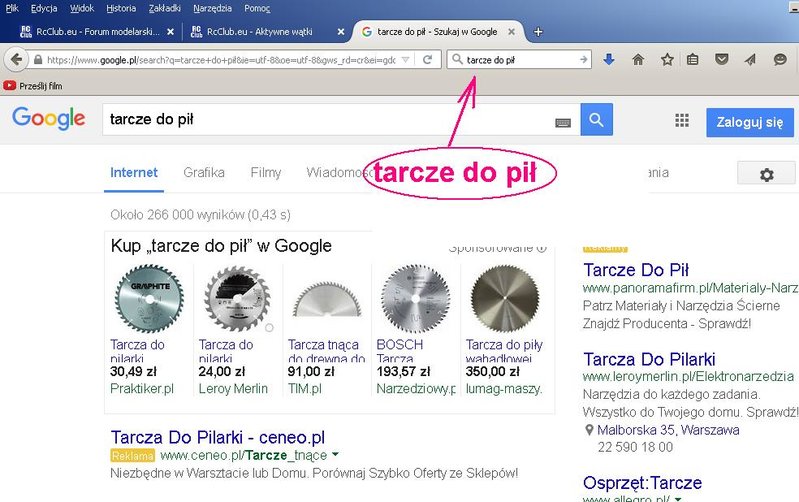This screenshot has height=502, width=799.
Task: Select the Grafika results tab
Action: tap(204, 173)
